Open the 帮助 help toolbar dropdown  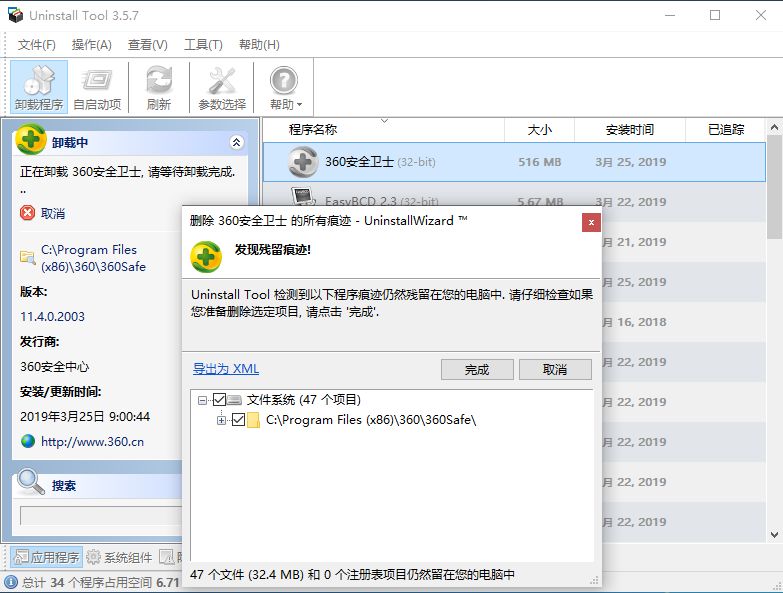pos(285,87)
